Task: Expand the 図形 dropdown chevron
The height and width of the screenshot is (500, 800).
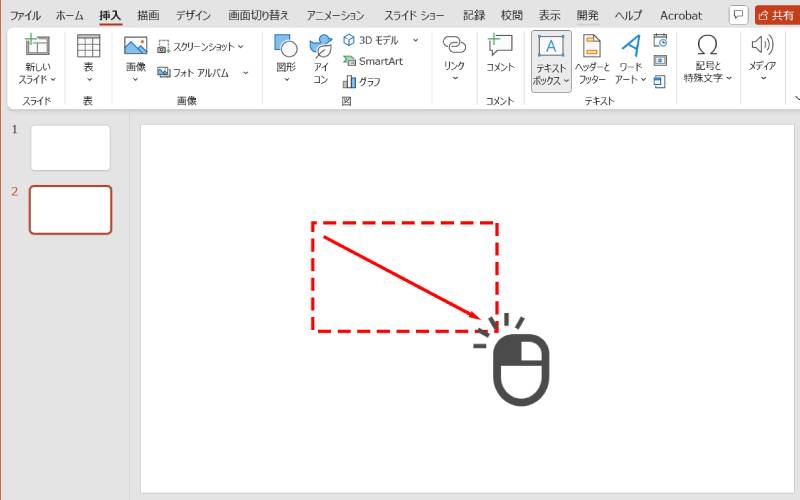Action: pos(286,79)
